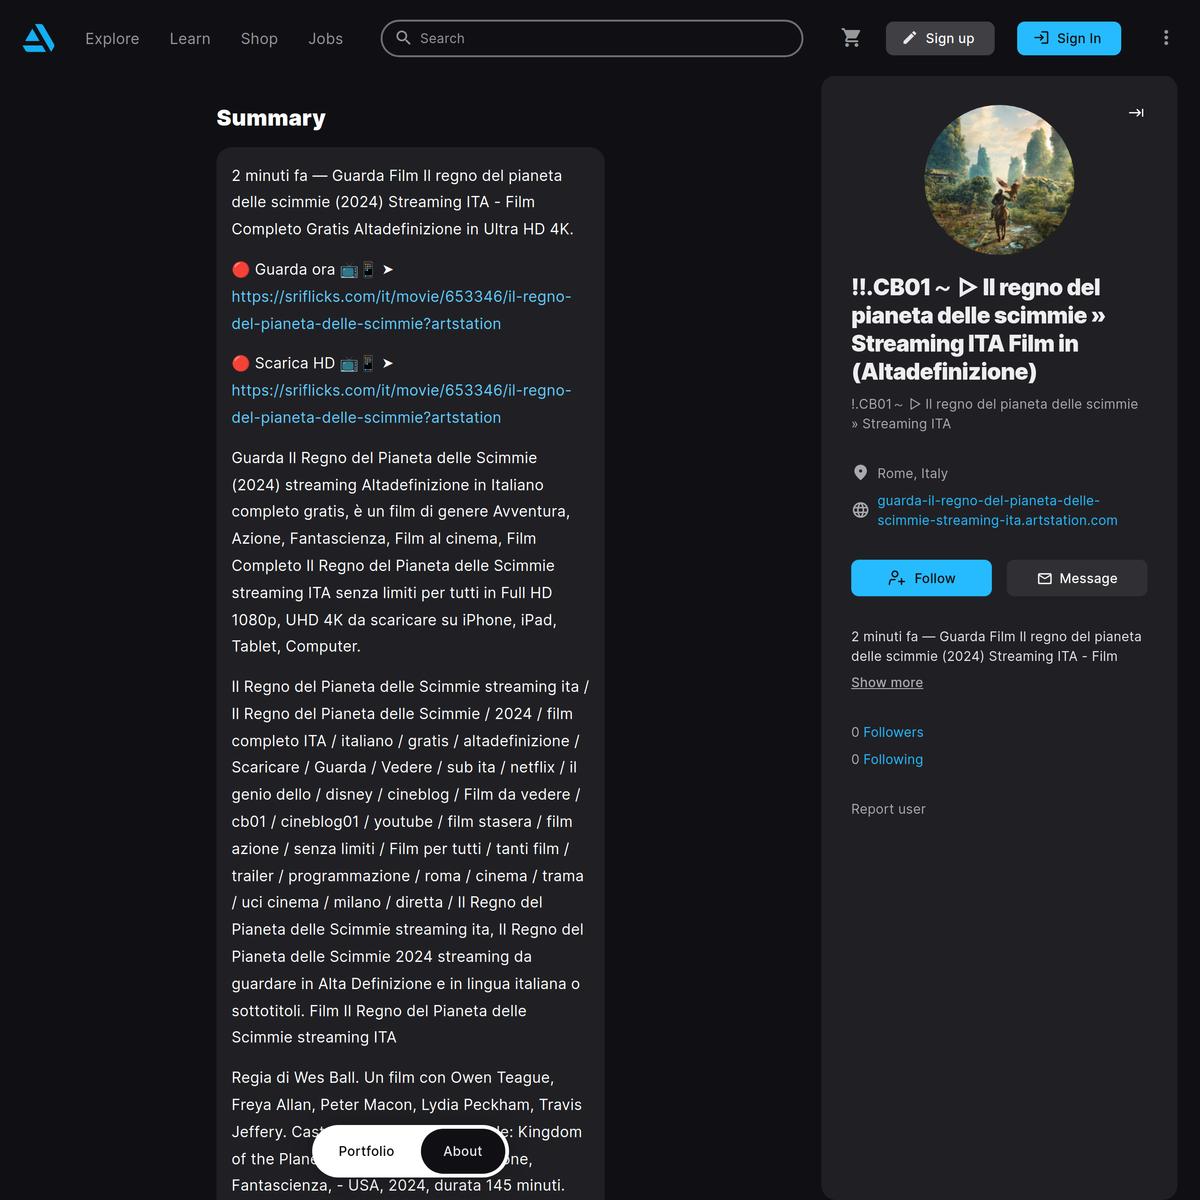Click the user profile avatar image

pos(999,179)
